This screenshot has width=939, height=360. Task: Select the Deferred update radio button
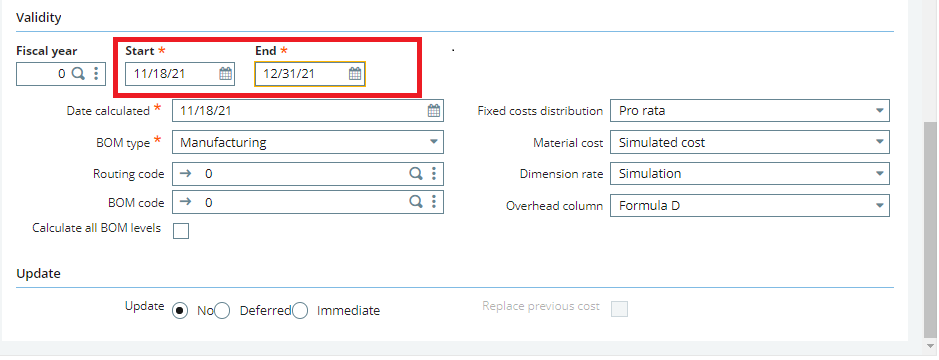(222, 311)
